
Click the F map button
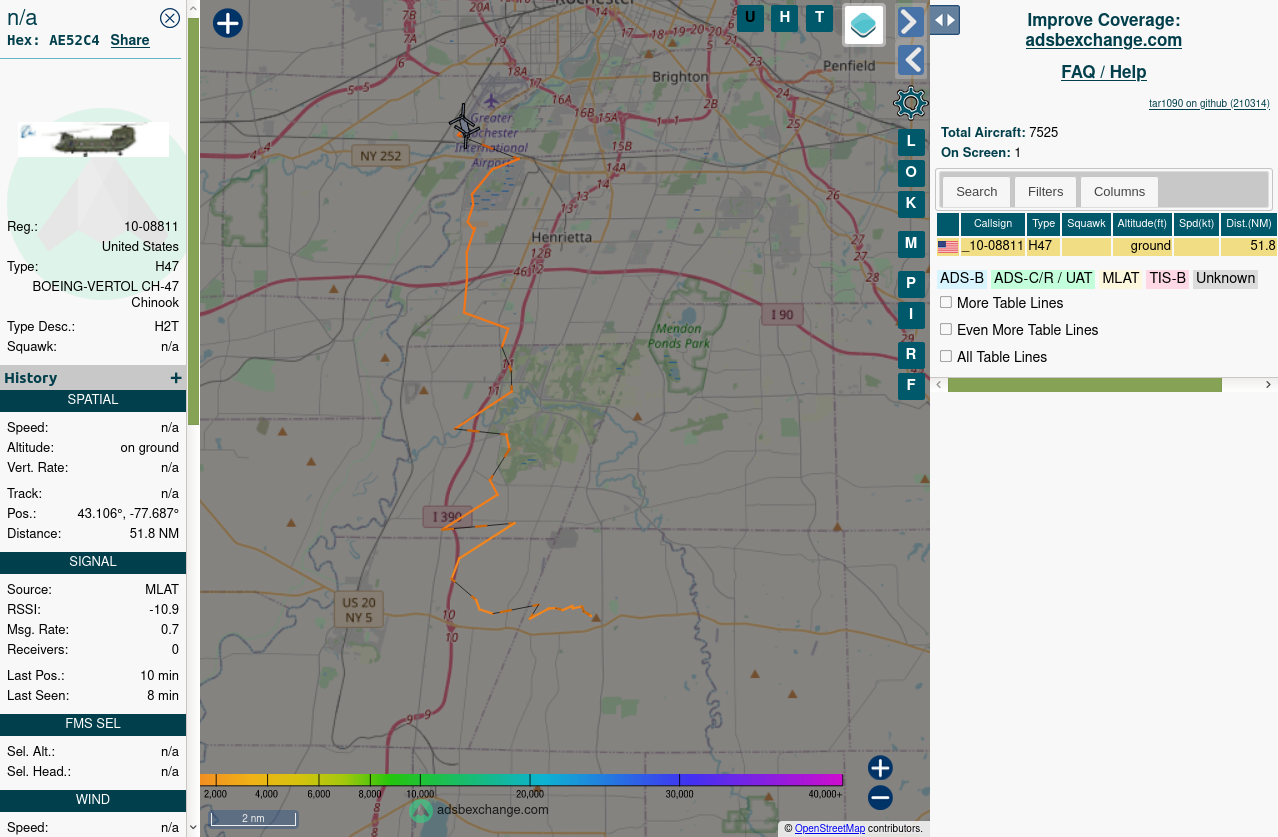click(911, 386)
